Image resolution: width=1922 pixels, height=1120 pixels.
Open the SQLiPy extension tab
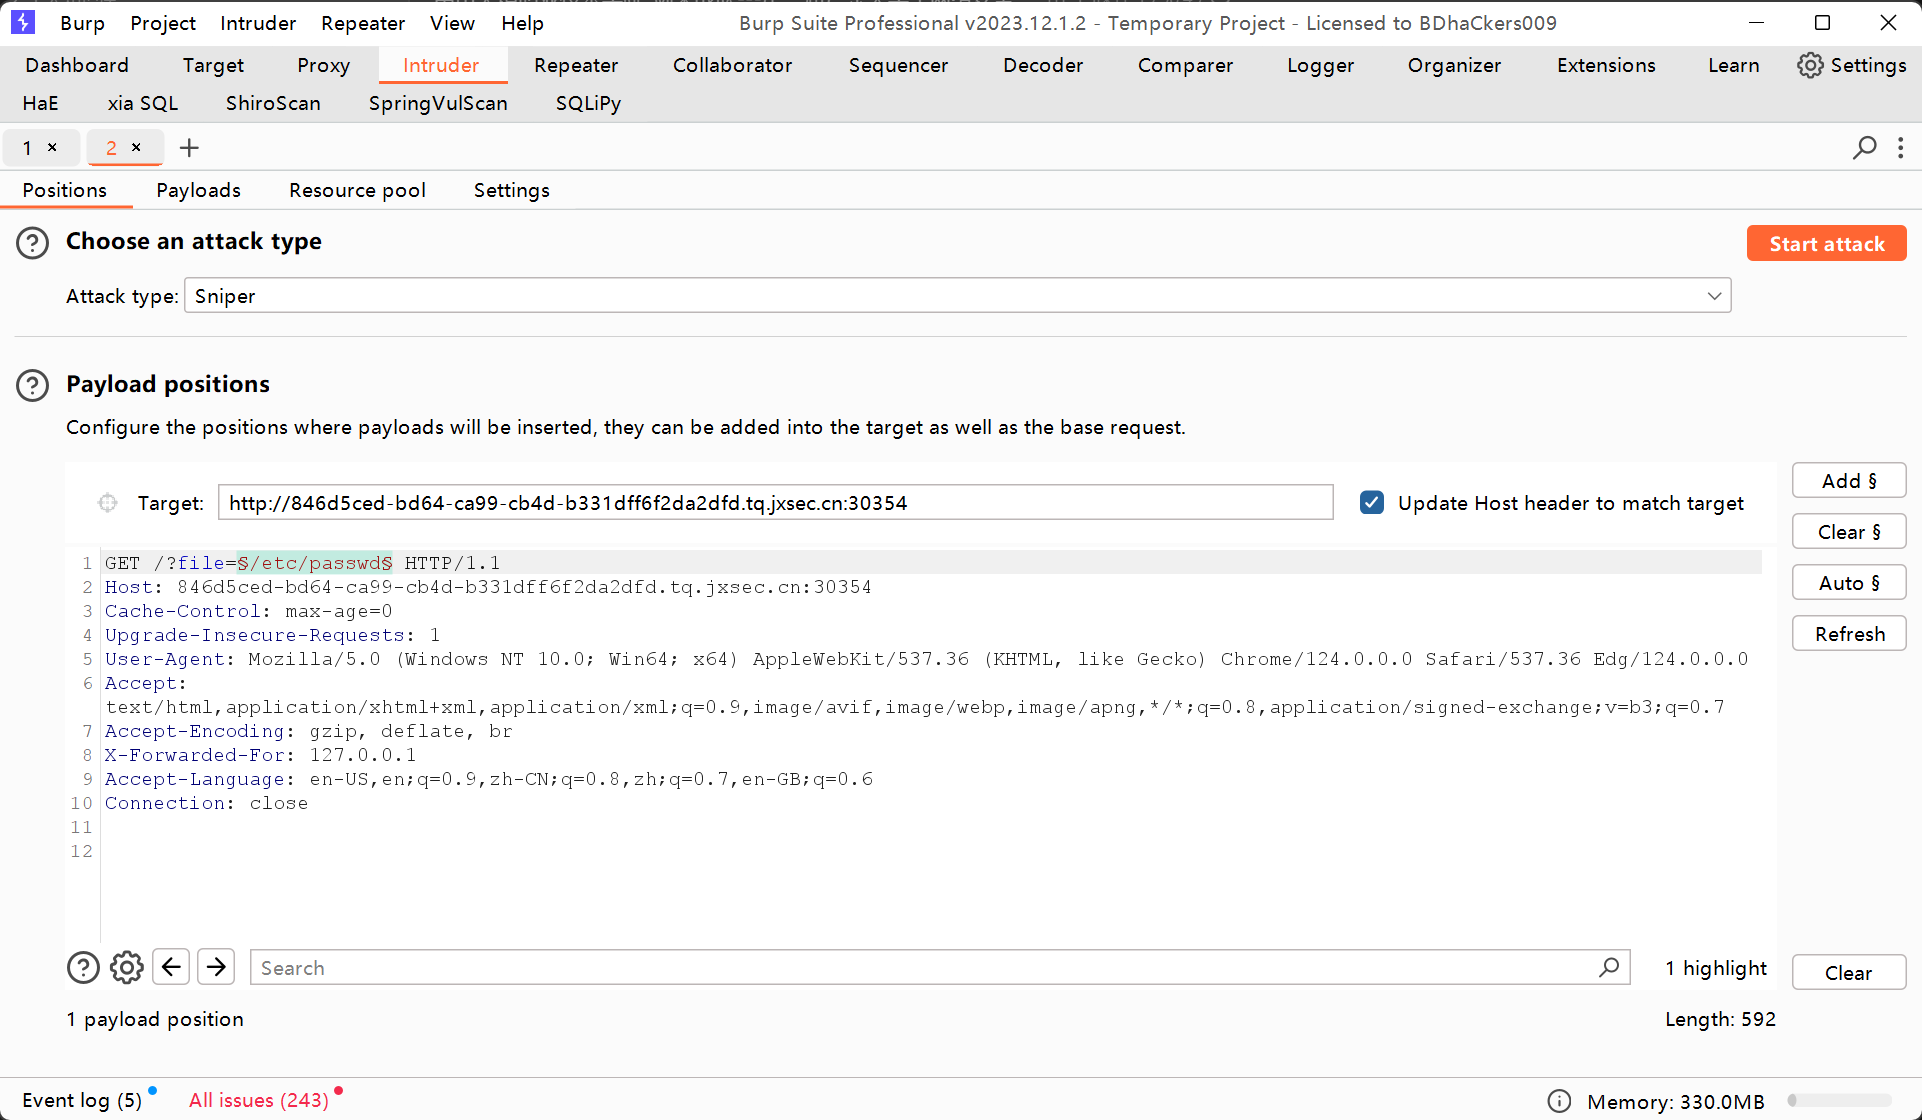pyautogui.click(x=588, y=103)
